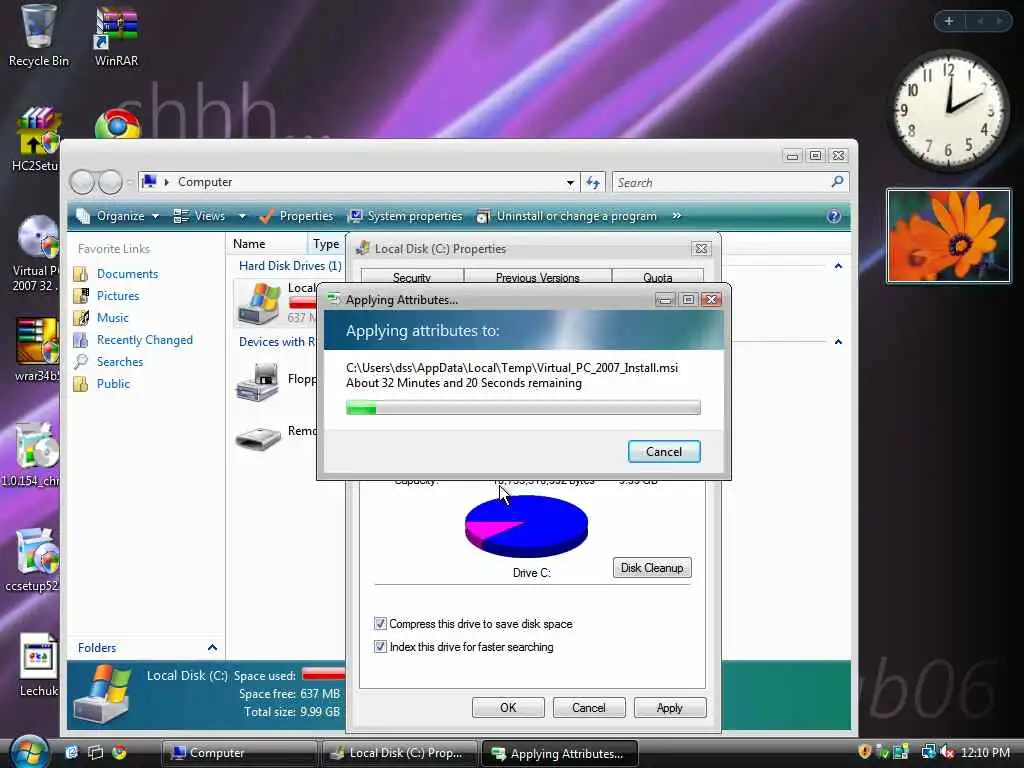
Task: Click Apply in Local Disk Properties
Action: point(669,708)
